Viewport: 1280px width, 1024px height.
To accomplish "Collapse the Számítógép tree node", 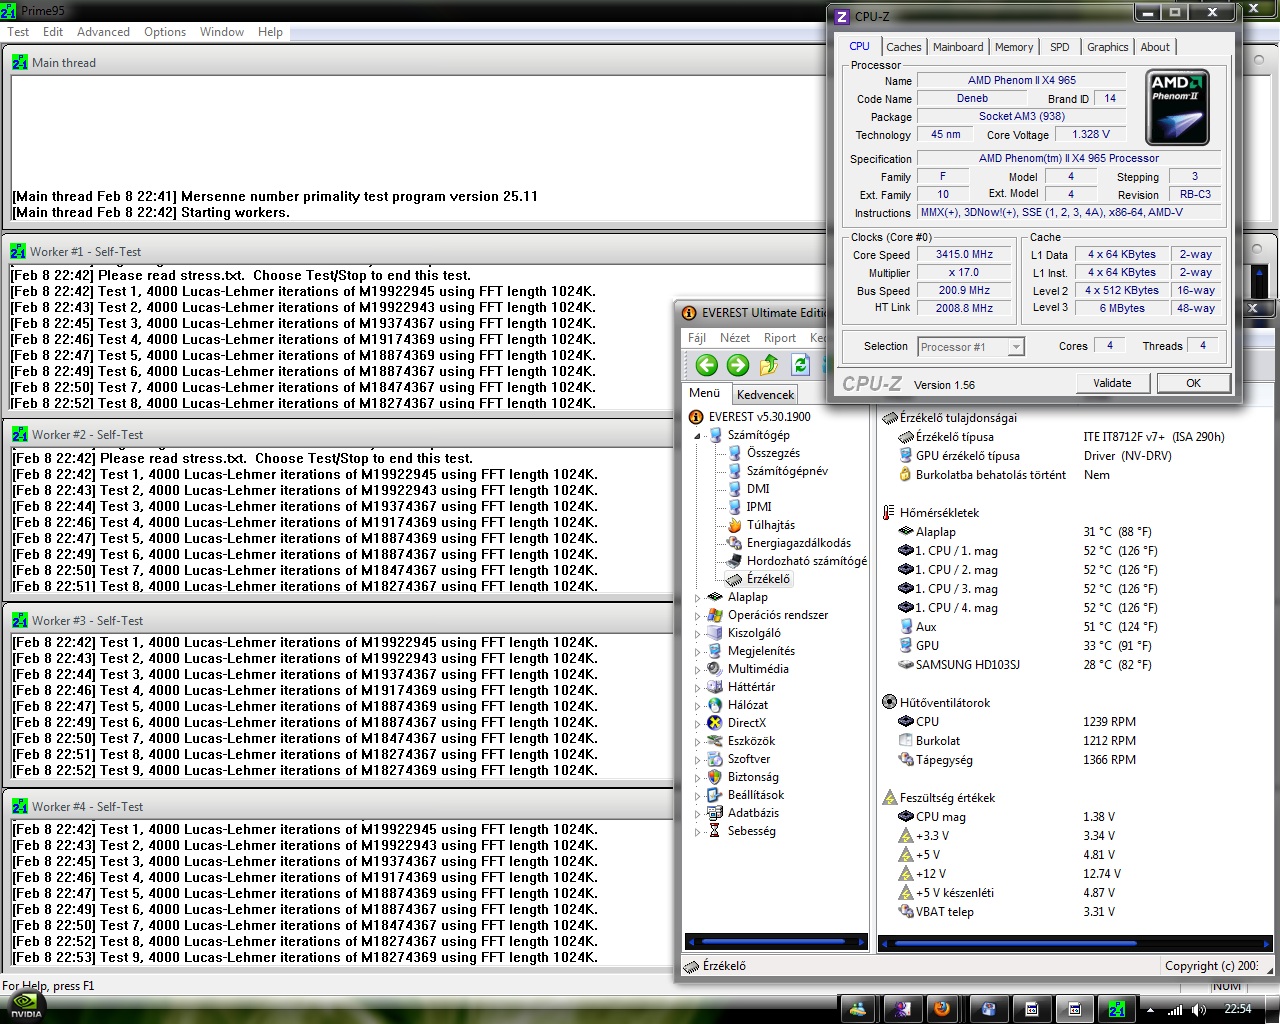I will click(698, 436).
